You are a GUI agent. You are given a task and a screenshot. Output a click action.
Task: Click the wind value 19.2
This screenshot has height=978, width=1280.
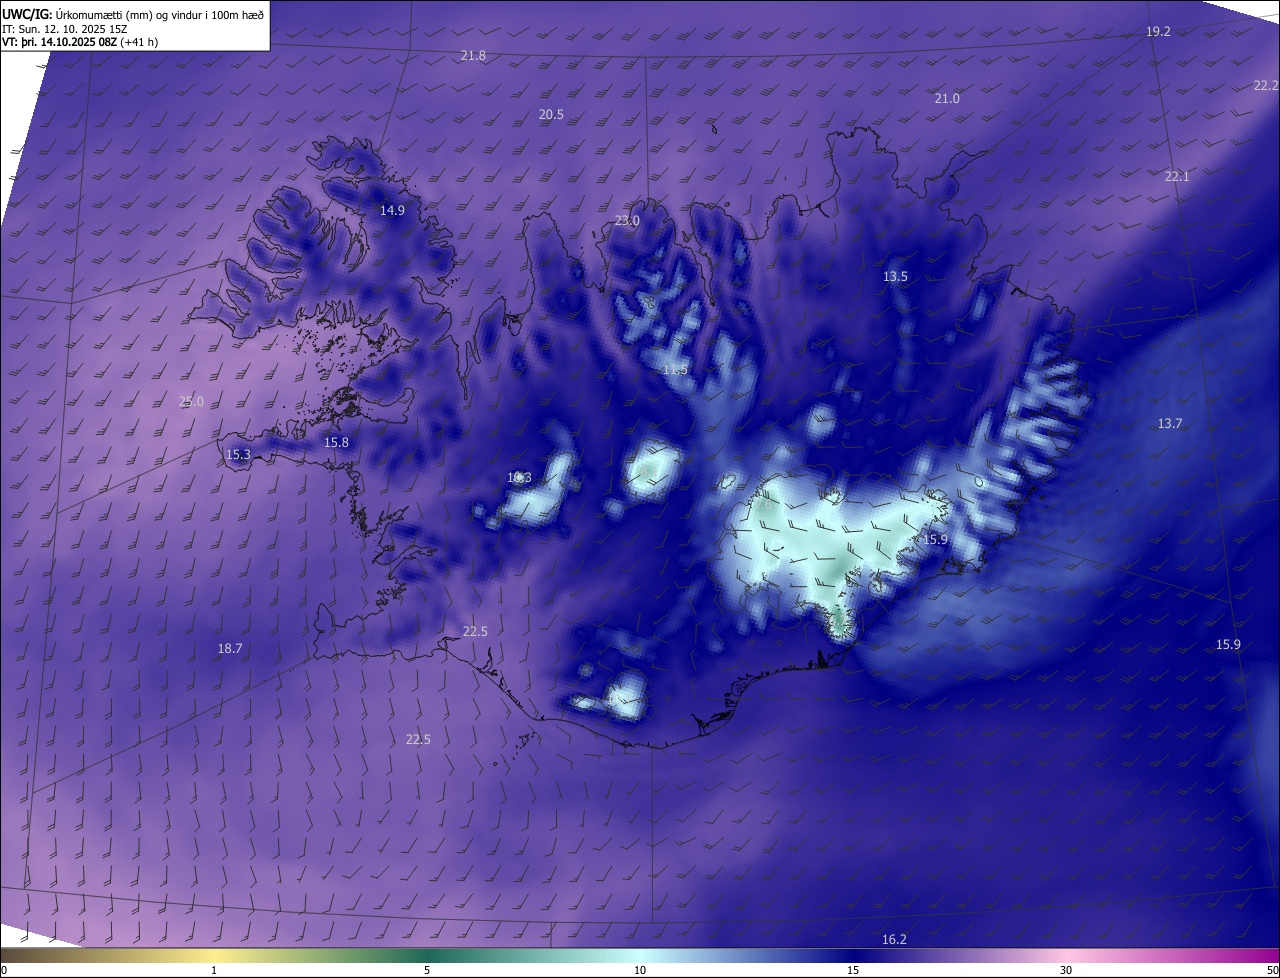pos(1158,32)
